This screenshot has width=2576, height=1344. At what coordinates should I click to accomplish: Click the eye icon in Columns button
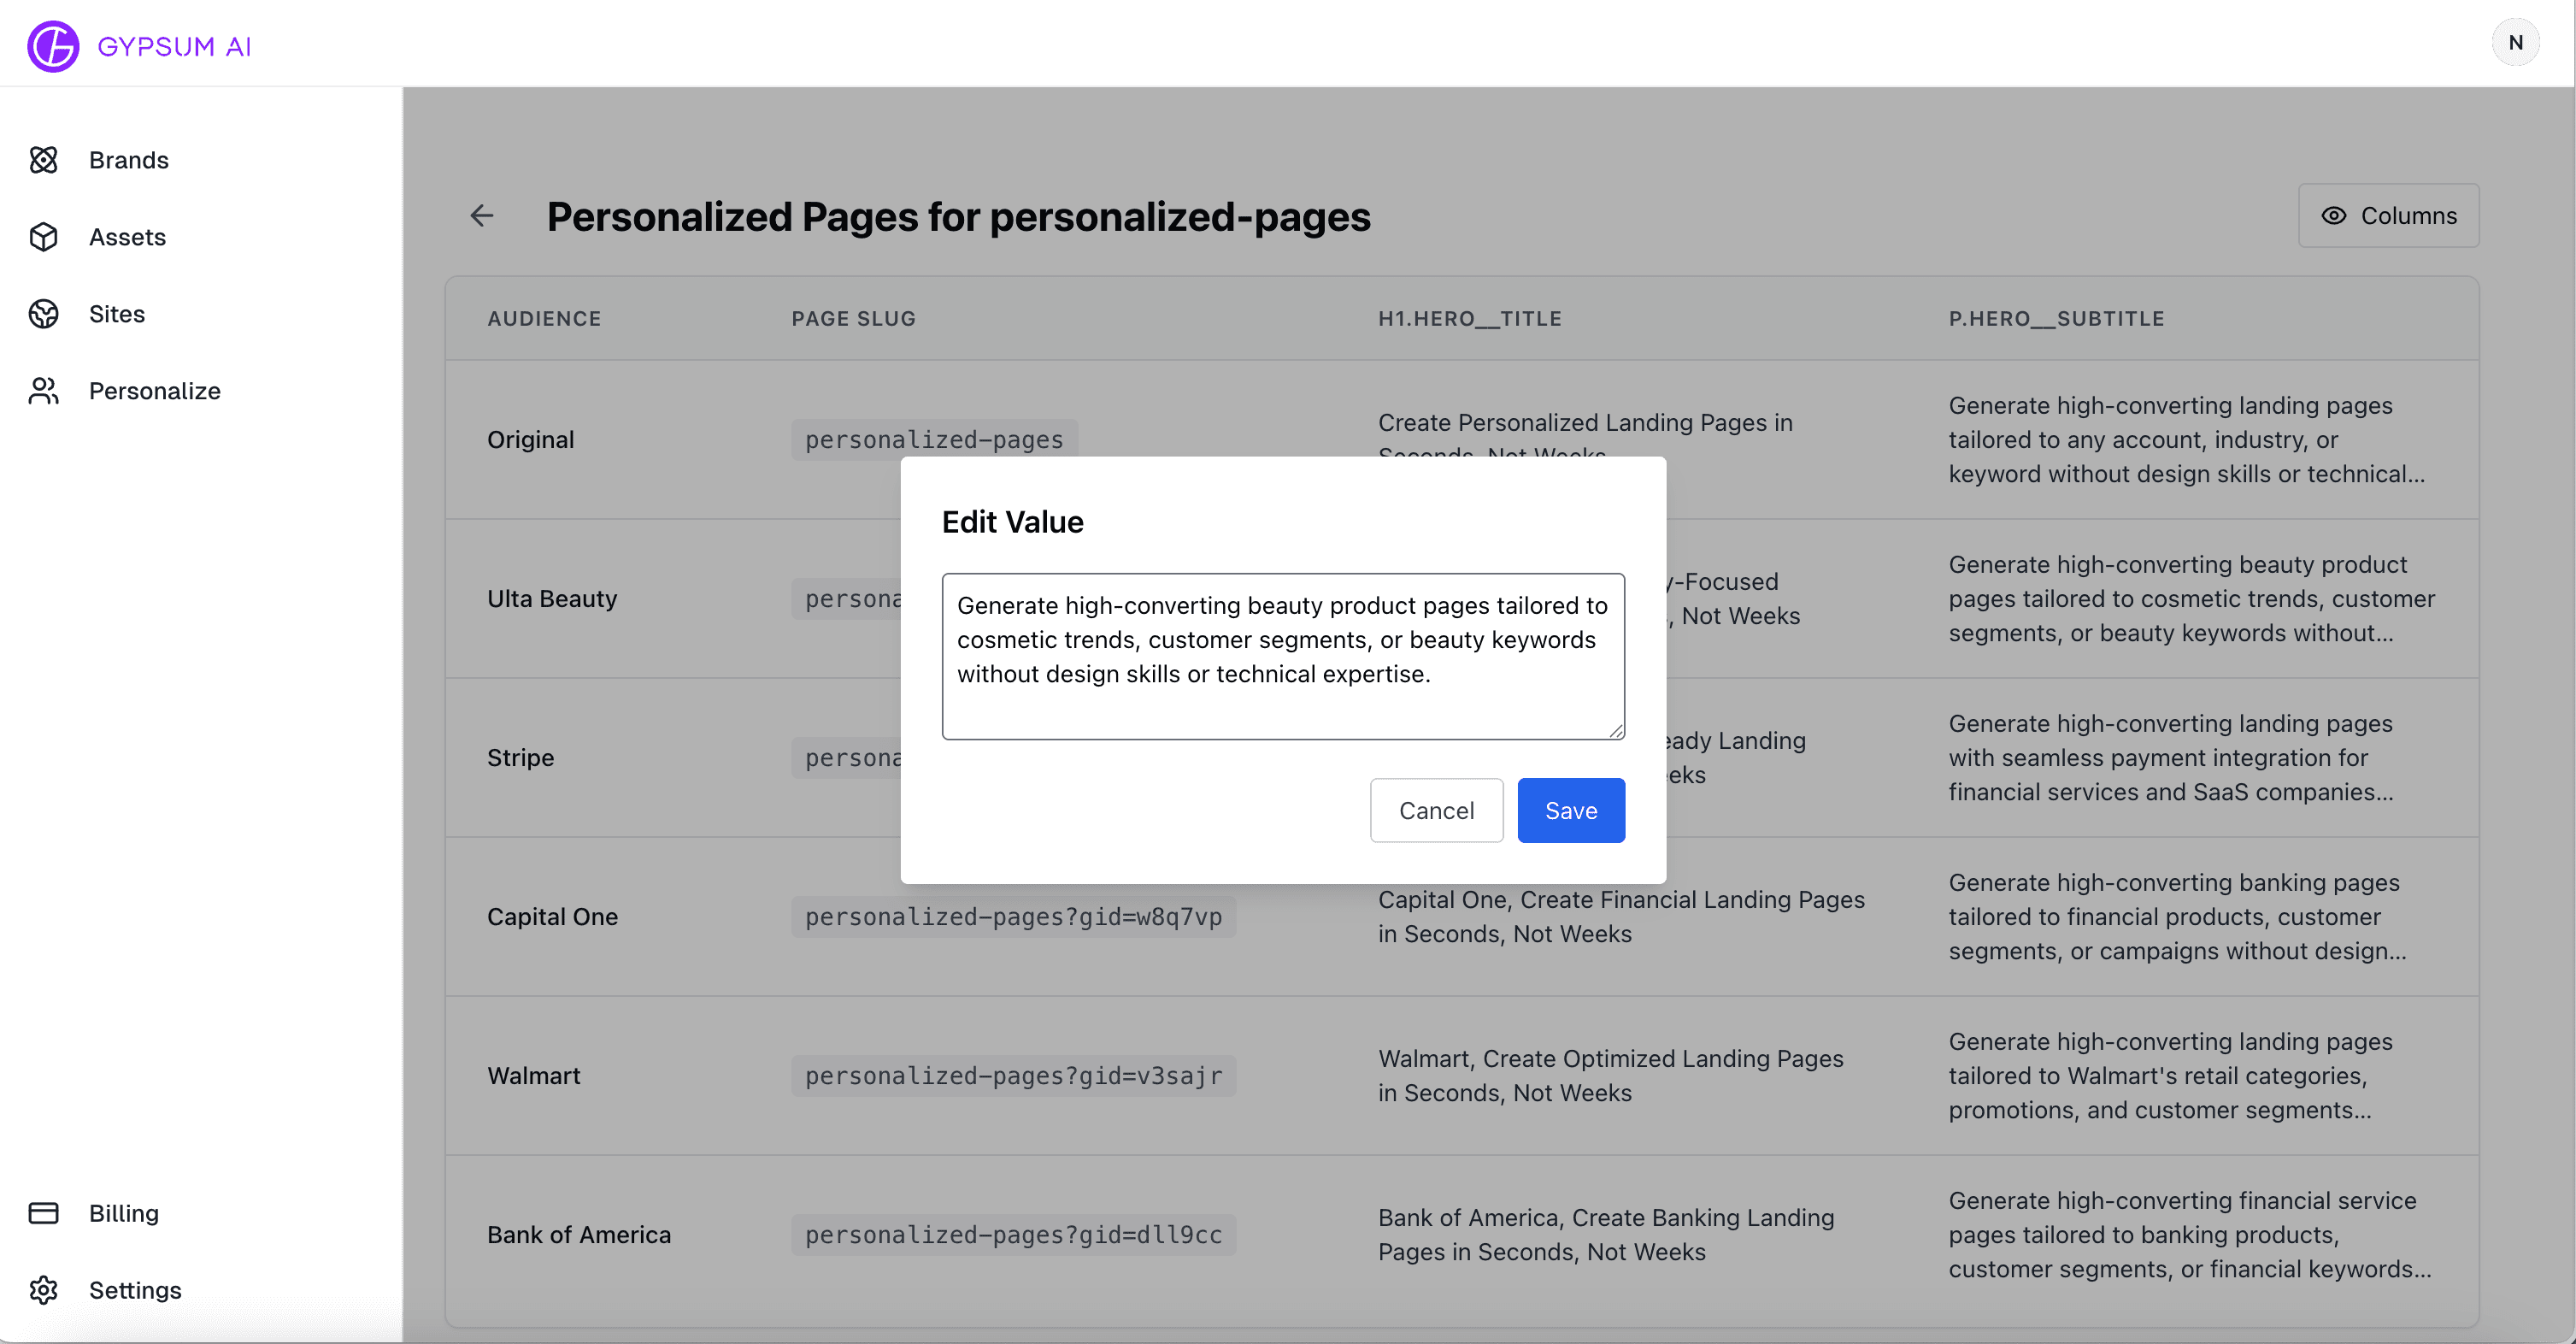click(x=2333, y=216)
